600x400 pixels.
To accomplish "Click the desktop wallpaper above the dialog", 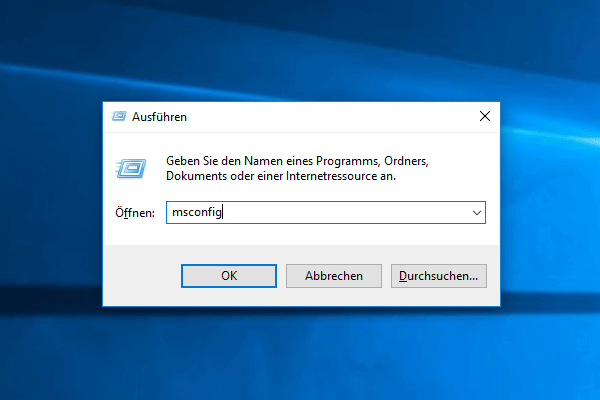I will (x=300, y=50).
